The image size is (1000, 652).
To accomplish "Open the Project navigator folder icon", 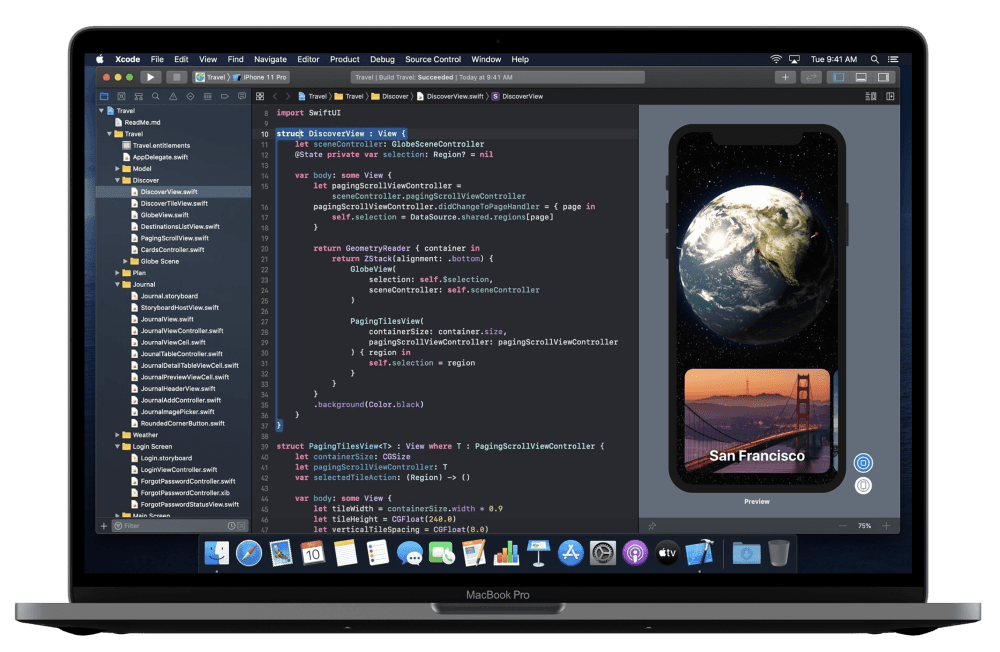I will coord(104,96).
